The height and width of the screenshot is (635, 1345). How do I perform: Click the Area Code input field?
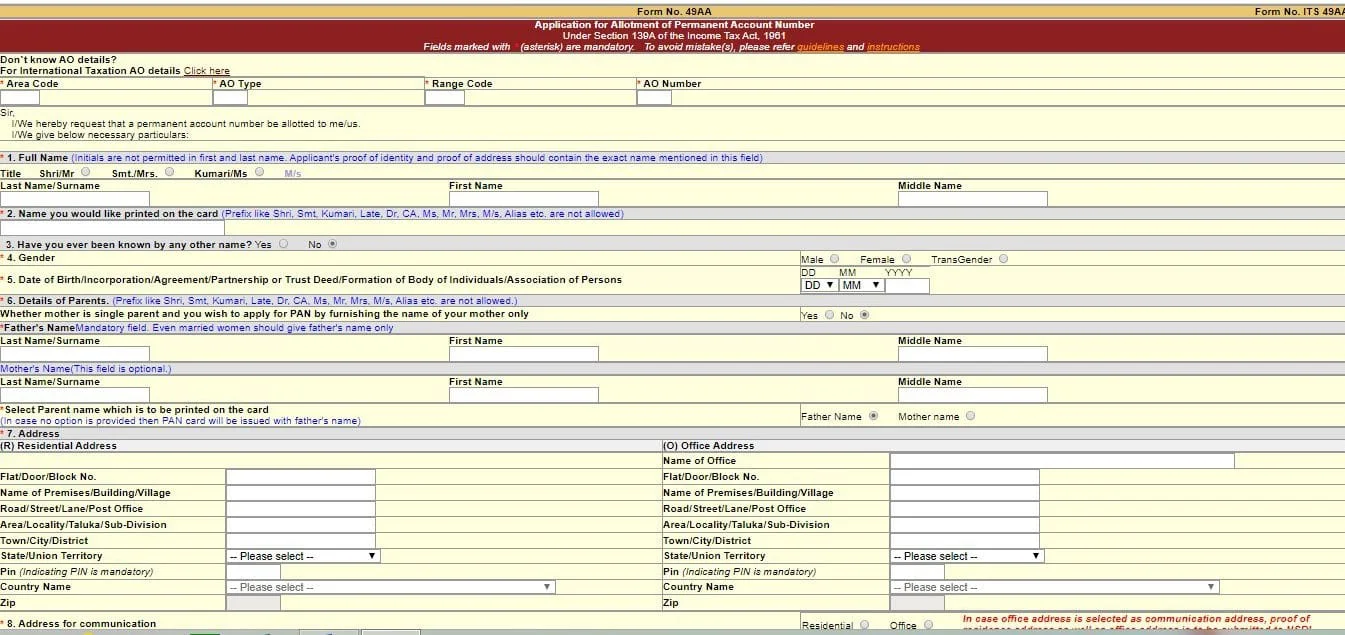coord(20,97)
